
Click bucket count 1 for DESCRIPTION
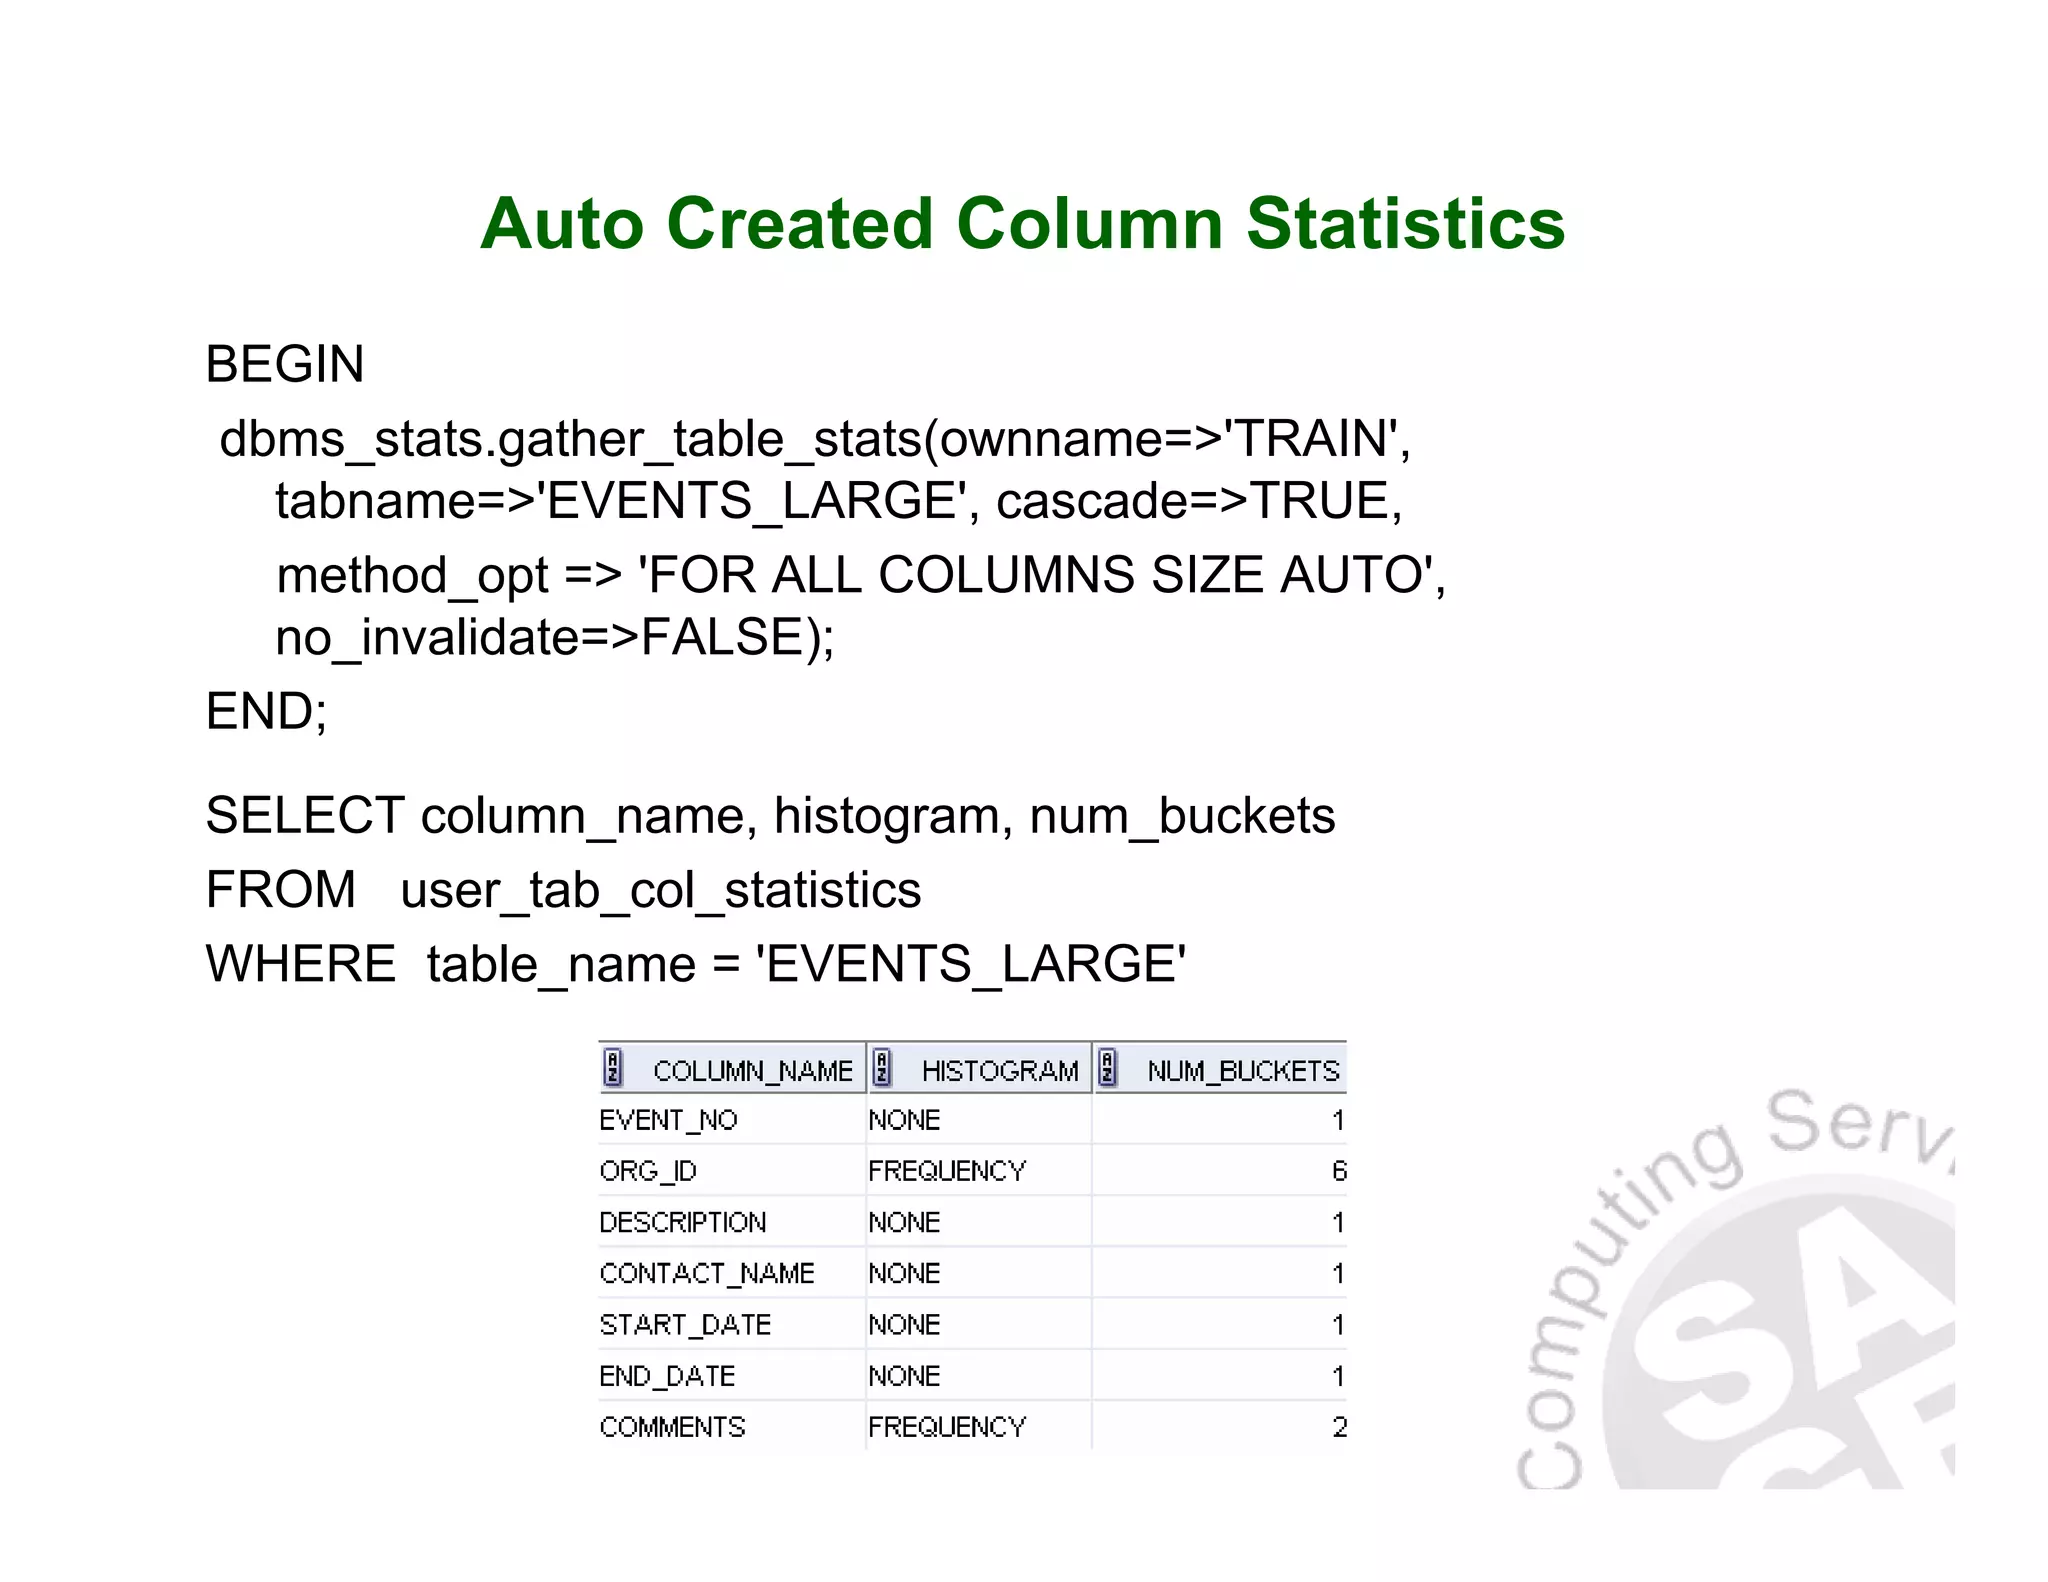[1338, 1222]
